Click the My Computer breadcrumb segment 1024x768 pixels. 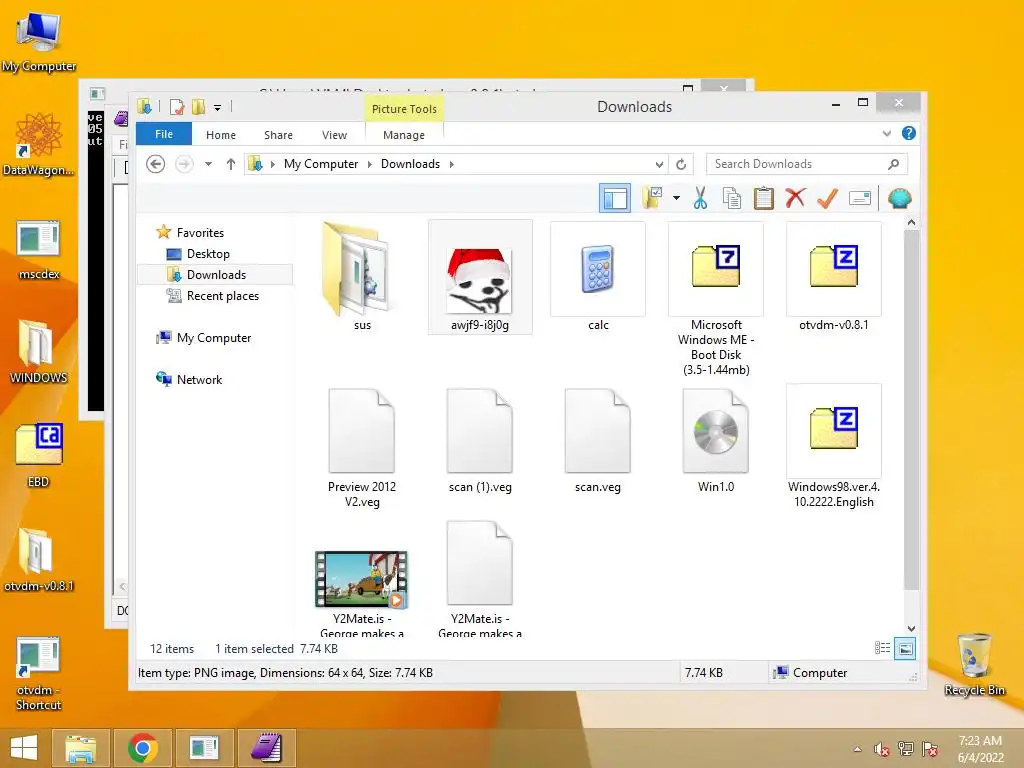click(321, 164)
